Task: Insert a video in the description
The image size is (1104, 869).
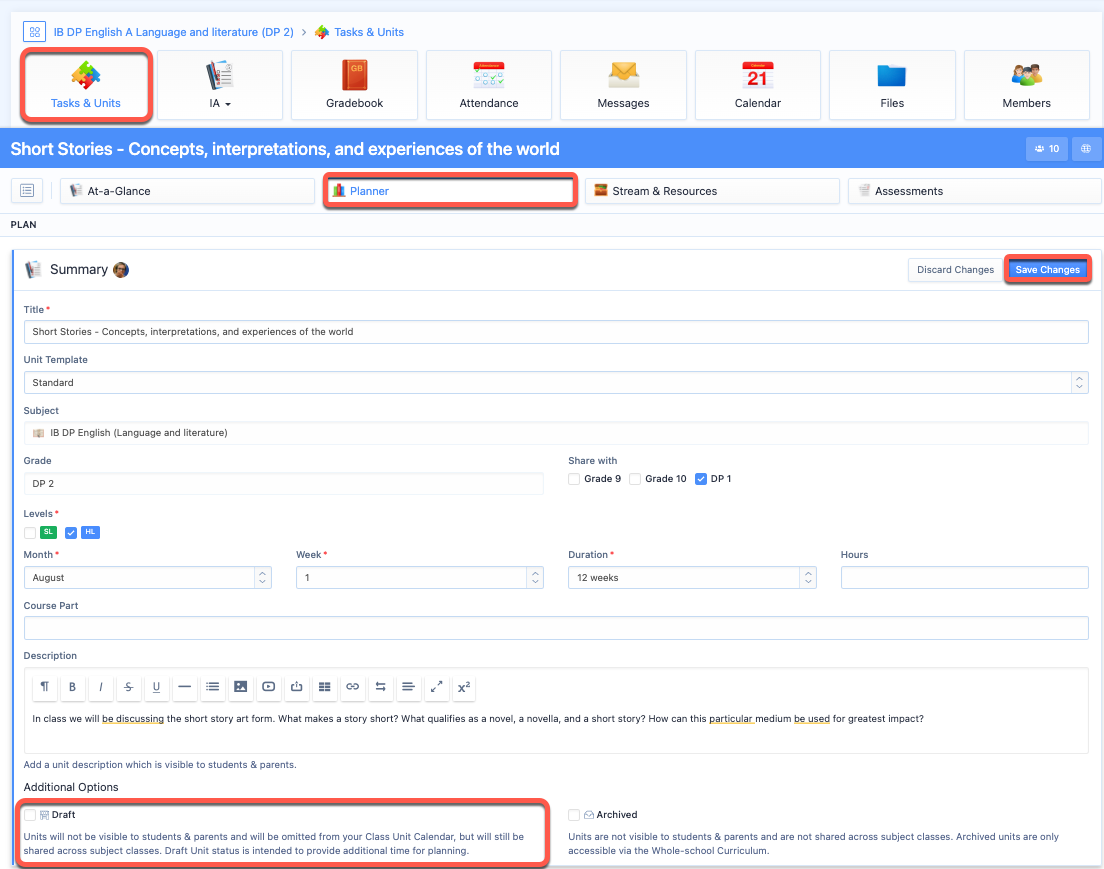Action: pos(268,687)
